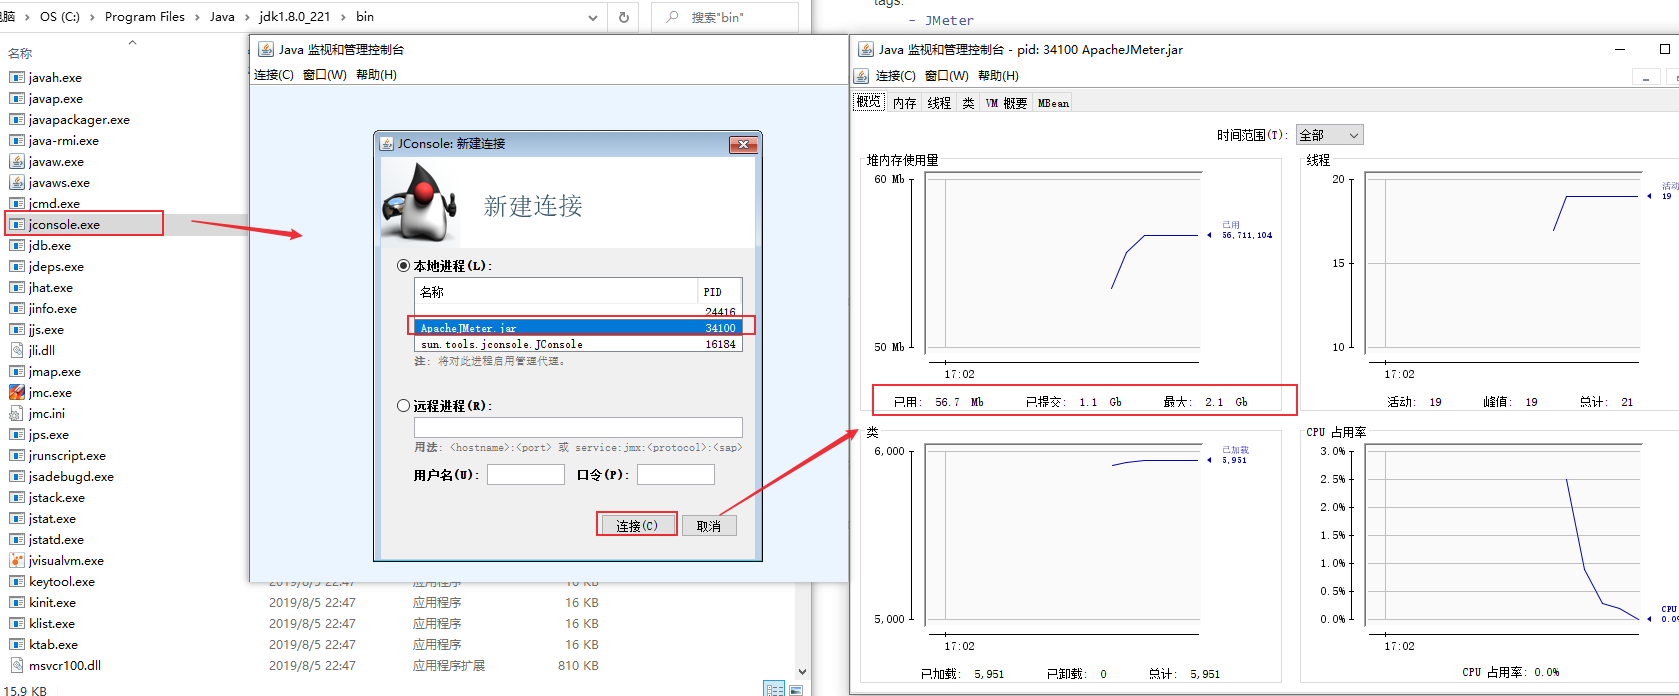
Task: Click the jdb.exe file icon
Action: (17, 245)
